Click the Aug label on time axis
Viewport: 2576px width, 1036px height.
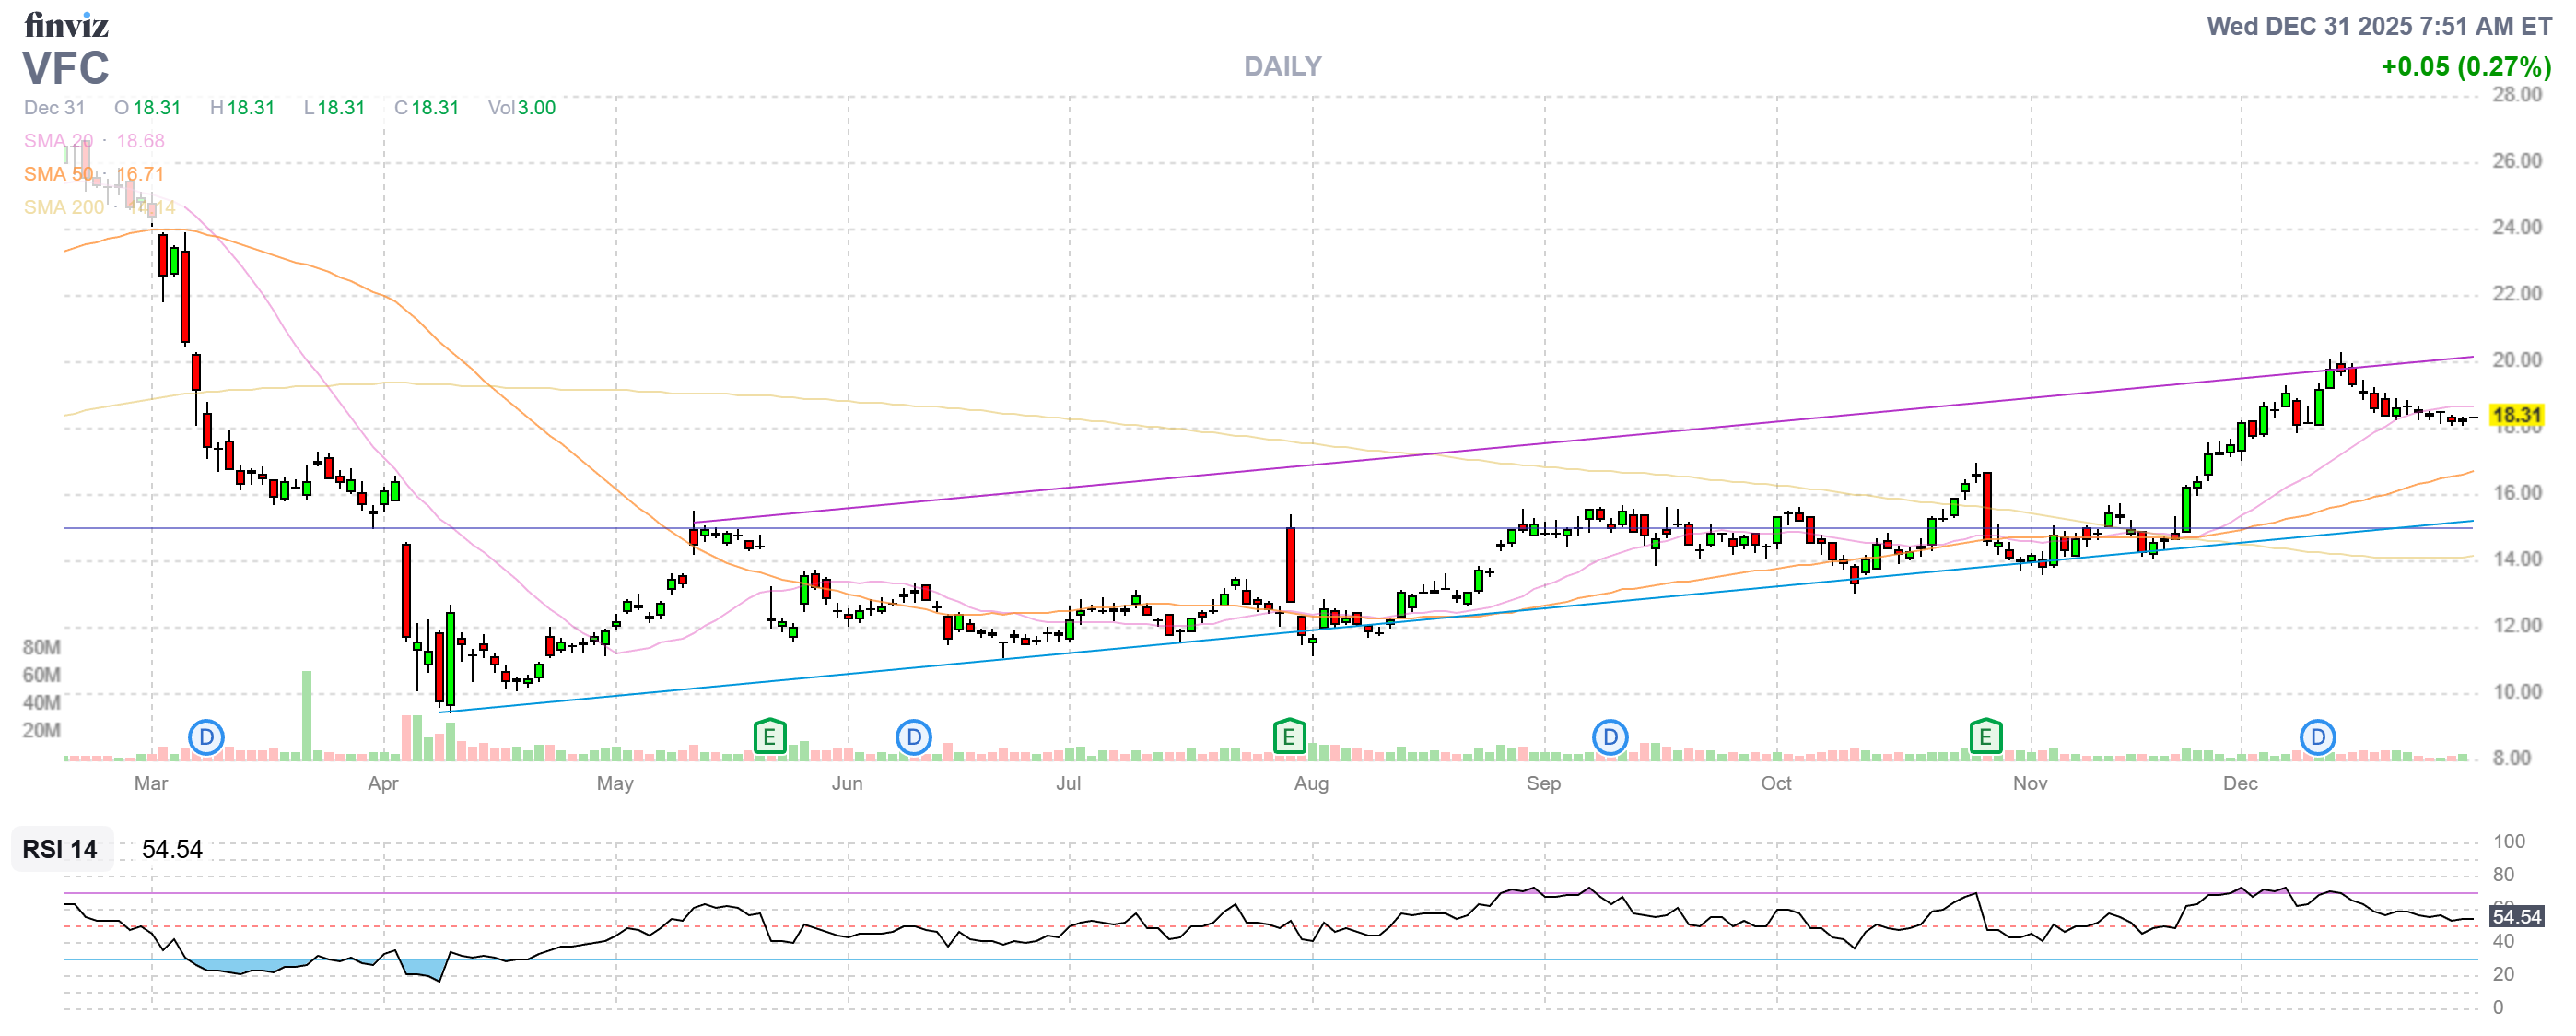coord(1311,783)
